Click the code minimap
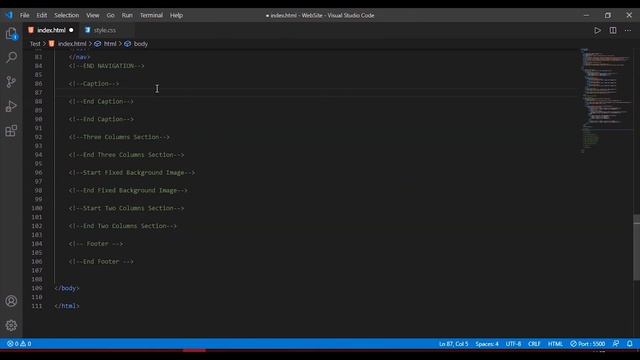Viewport: 640px width, 360px height. (606, 100)
